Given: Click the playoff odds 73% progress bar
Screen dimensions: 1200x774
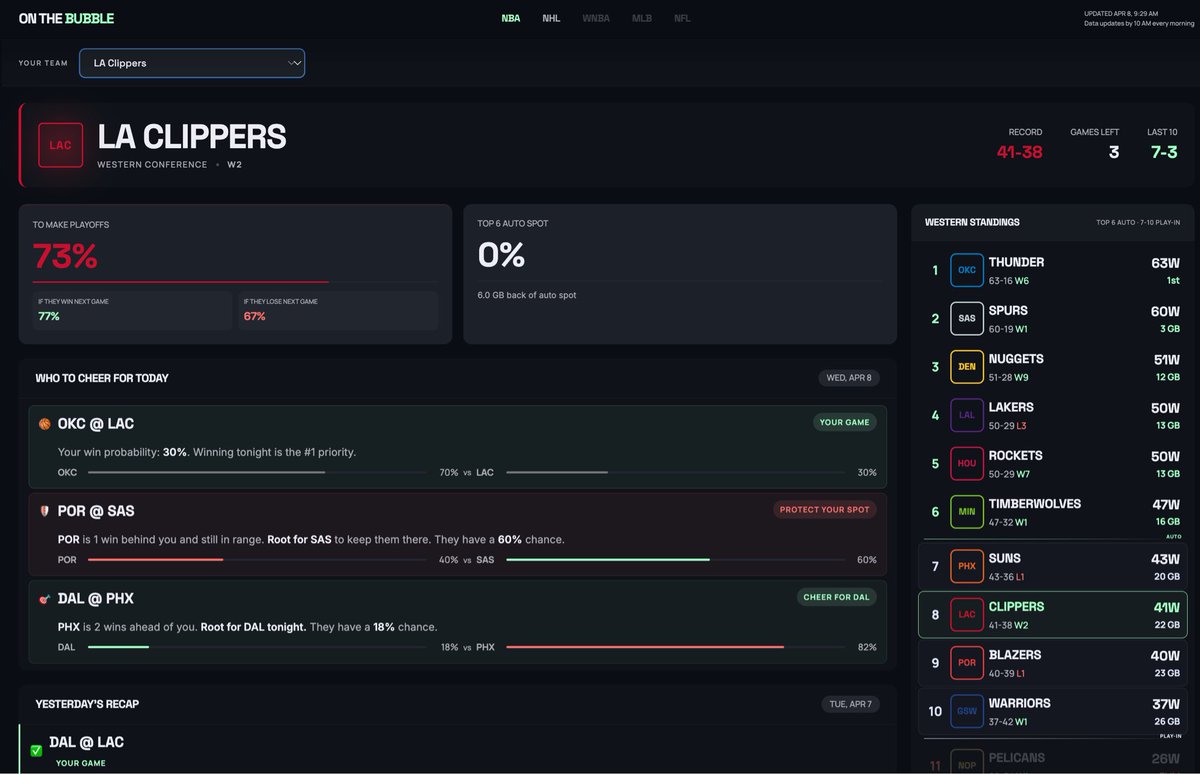Looking at the screenshot, I should click(235, 282).
